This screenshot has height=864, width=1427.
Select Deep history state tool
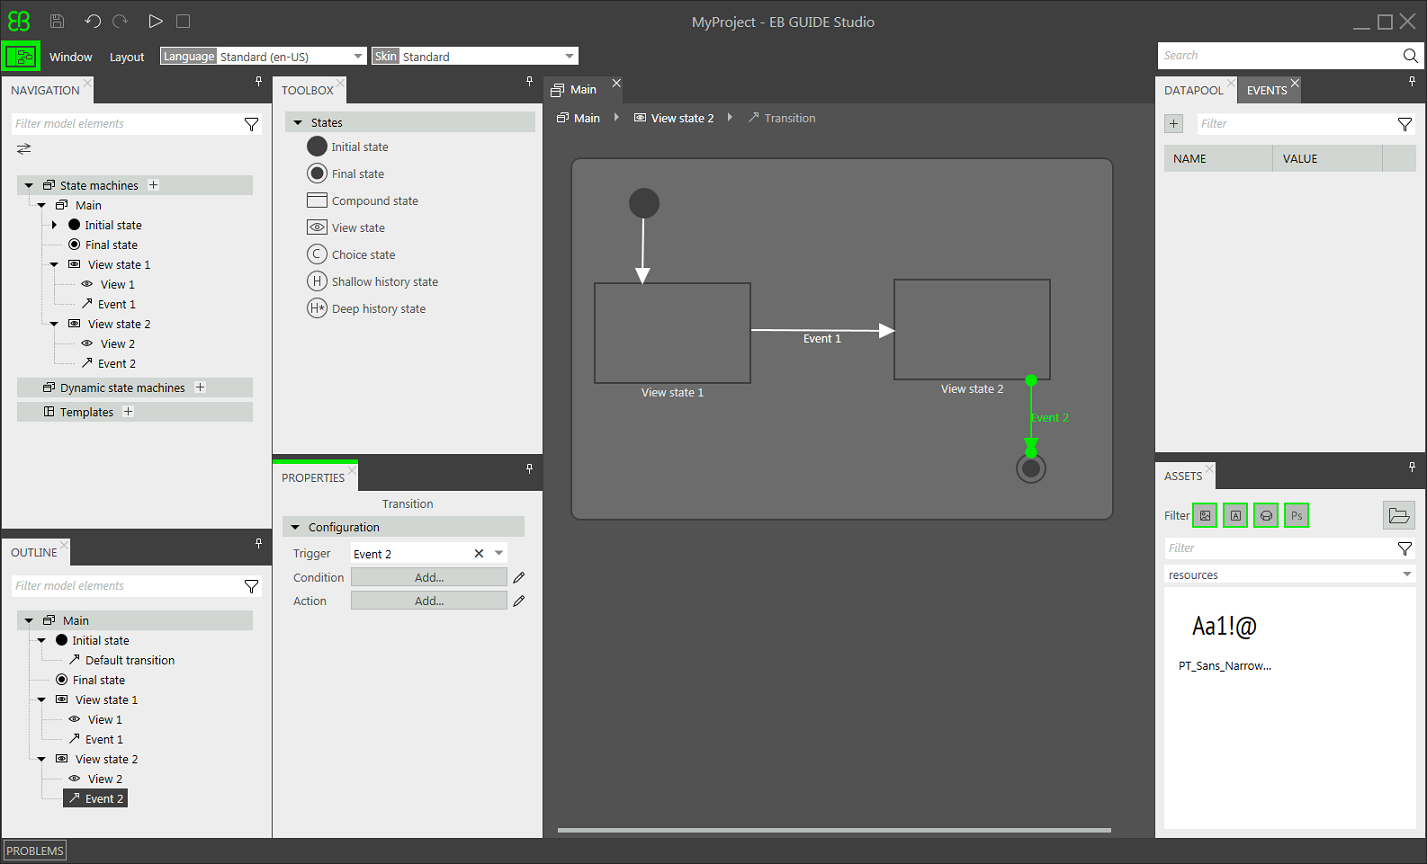366,309
